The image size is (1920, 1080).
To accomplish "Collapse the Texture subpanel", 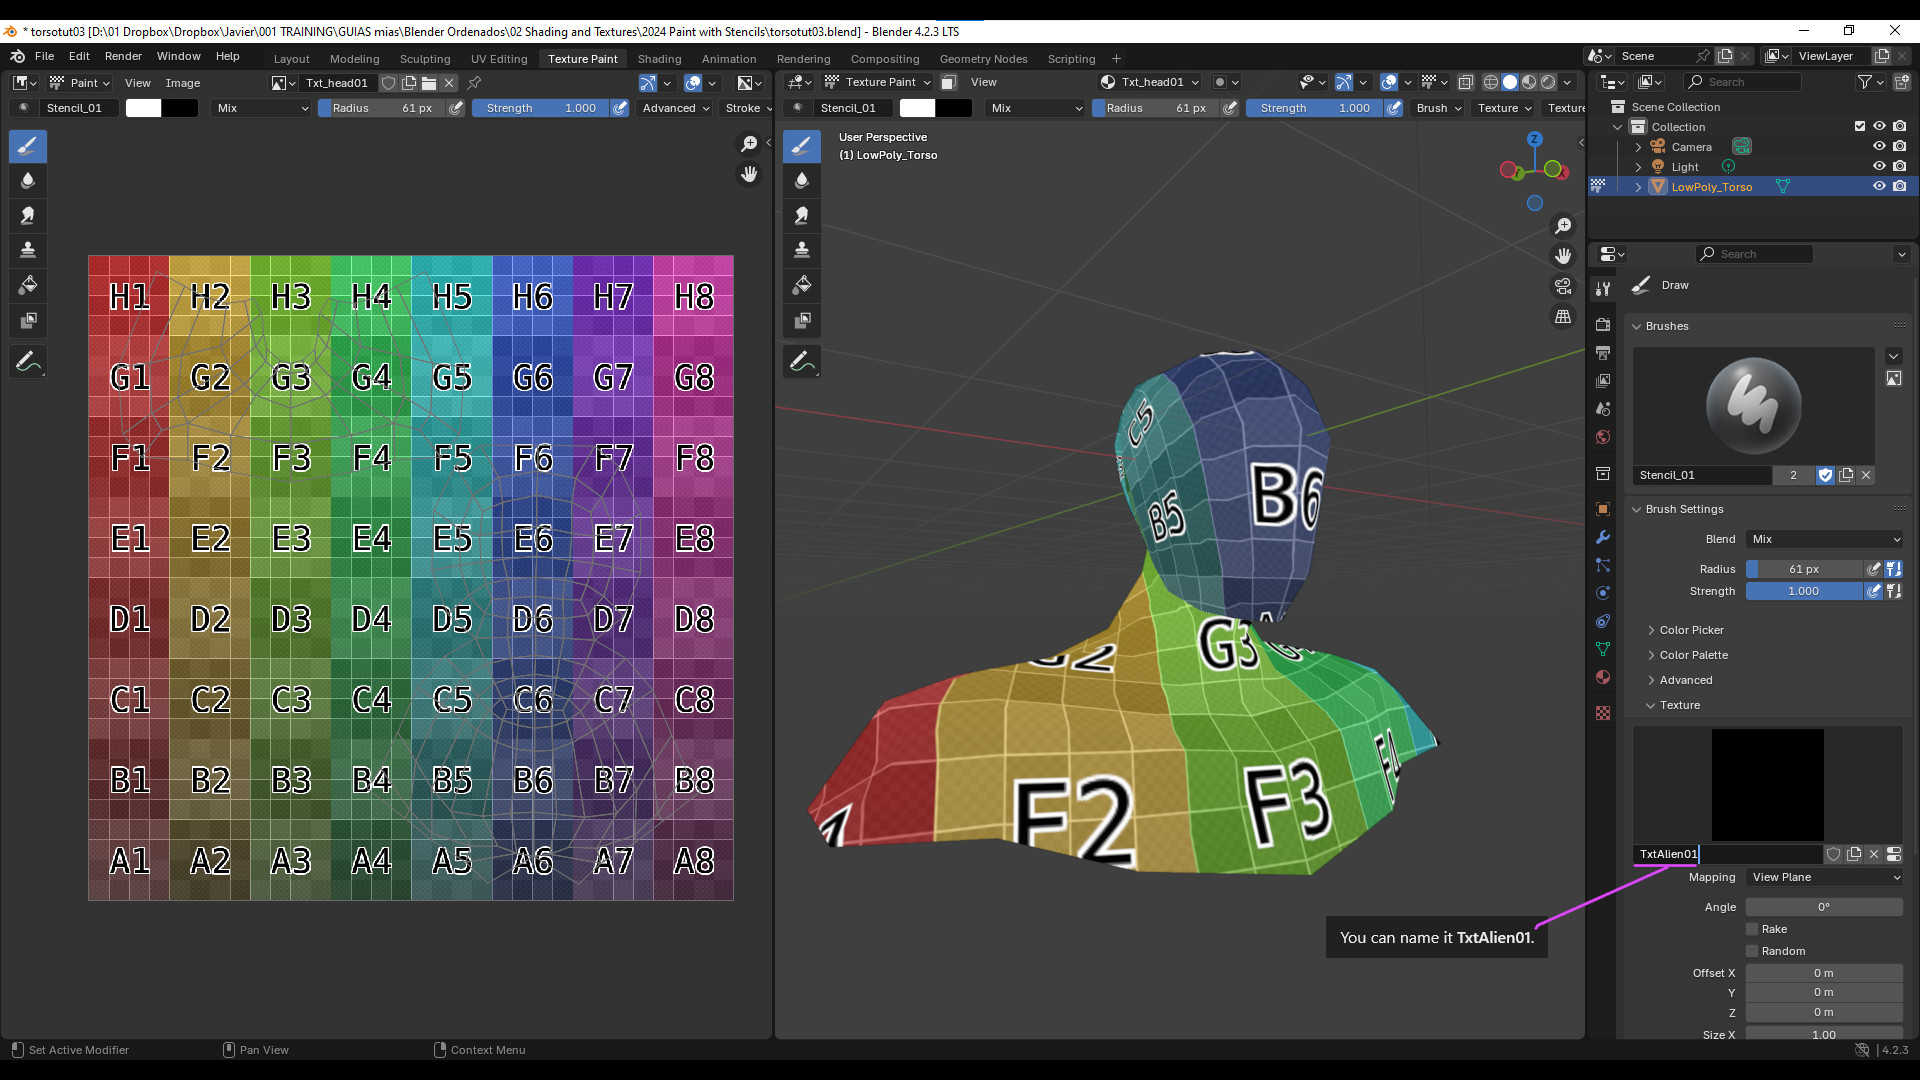I will pos(1678,705).
